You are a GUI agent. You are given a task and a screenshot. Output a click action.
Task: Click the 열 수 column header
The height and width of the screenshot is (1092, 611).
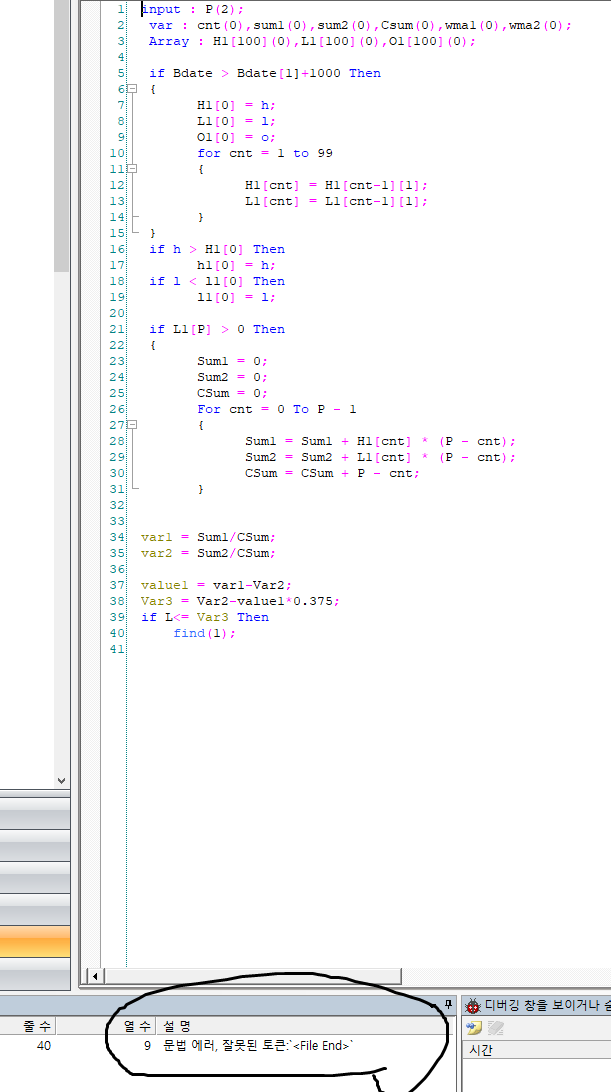click(x=136, y=1026)
